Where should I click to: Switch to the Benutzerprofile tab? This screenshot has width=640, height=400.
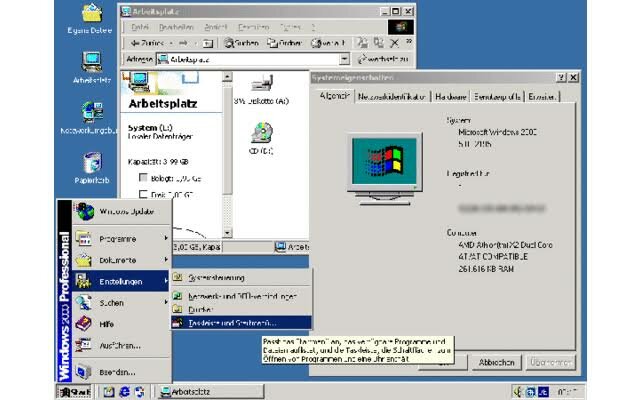[497, 97]
